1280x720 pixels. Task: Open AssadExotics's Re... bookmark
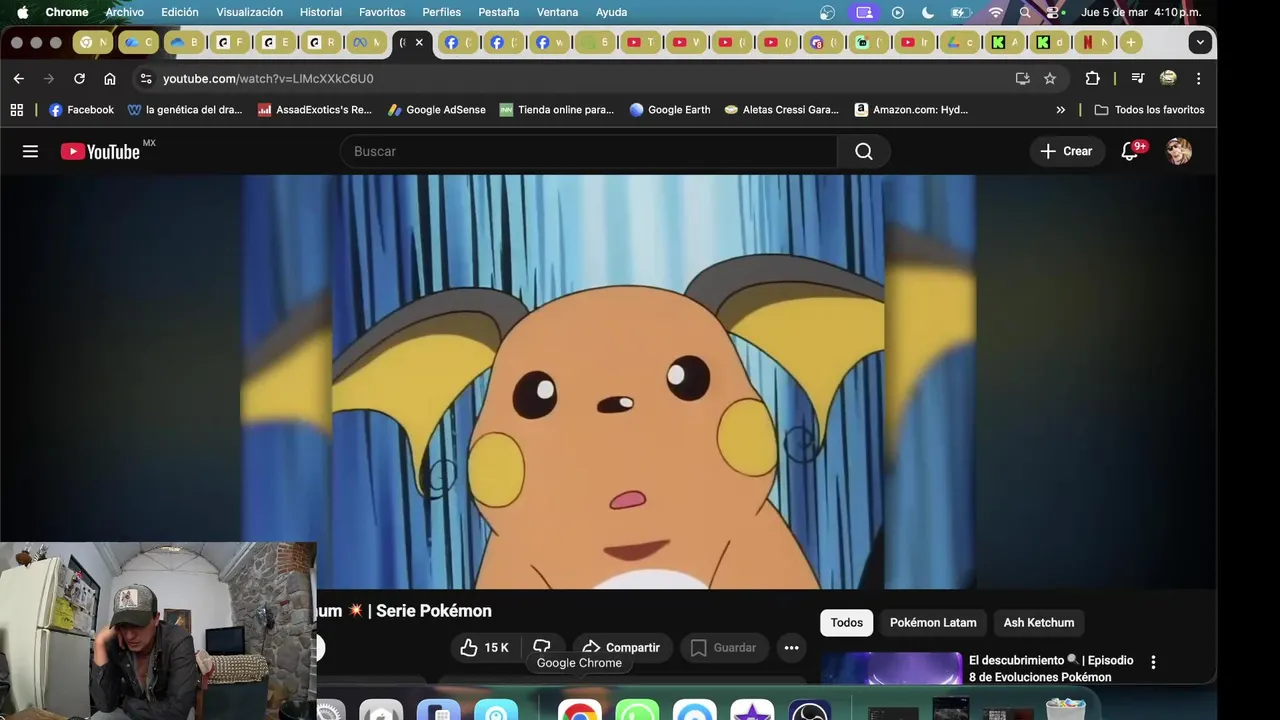[314, 110]
